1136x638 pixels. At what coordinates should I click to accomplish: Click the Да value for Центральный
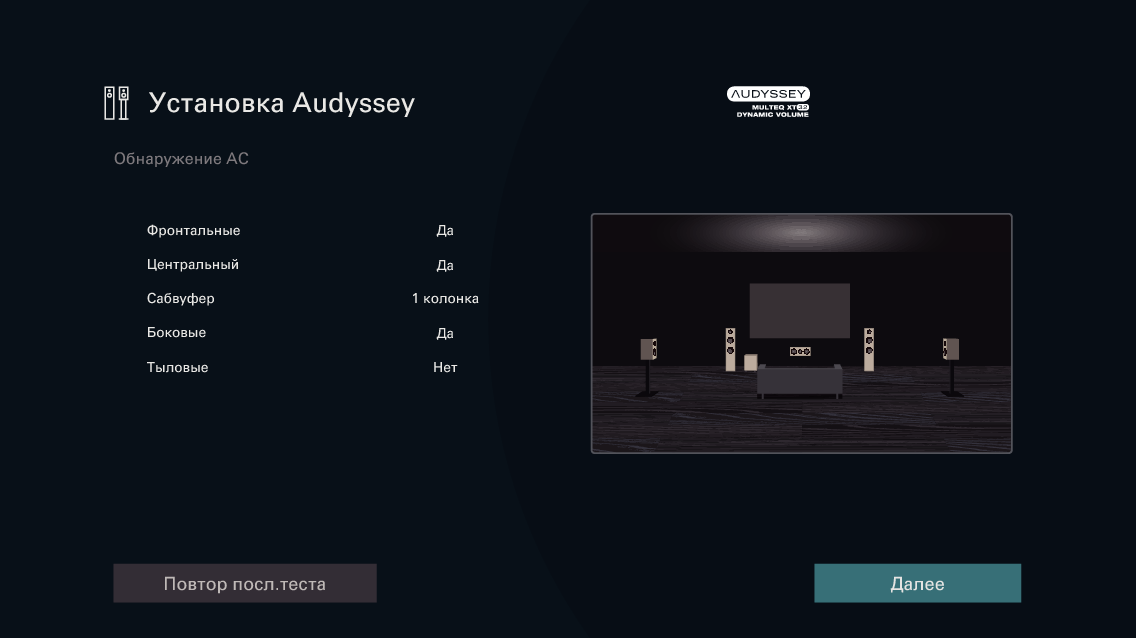(445, 265)
